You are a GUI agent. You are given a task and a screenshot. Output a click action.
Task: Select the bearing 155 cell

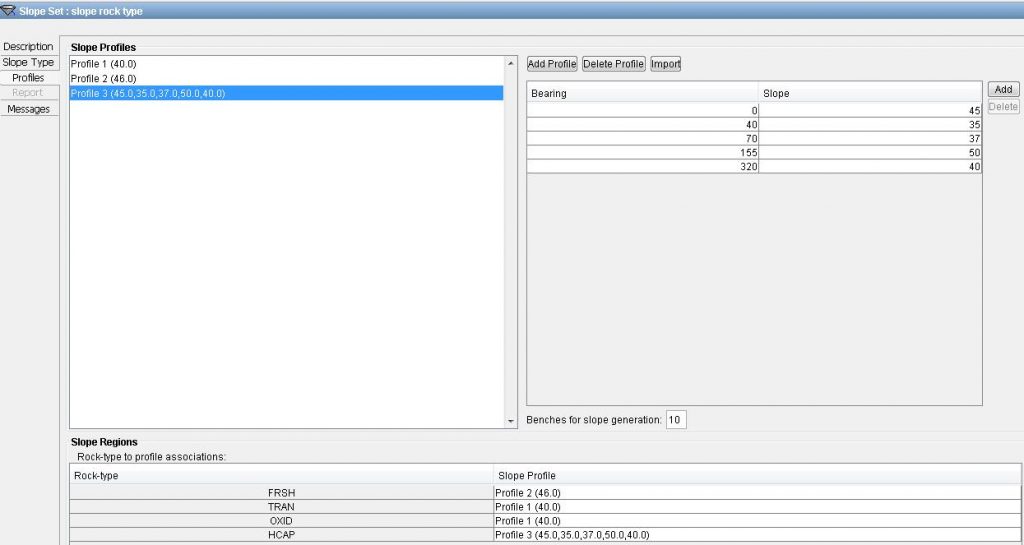[x=642, y=153]
